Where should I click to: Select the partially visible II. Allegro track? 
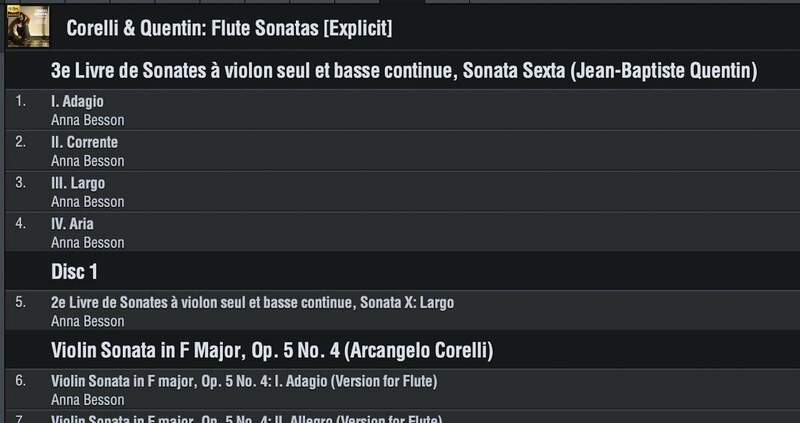coord(246,418)
